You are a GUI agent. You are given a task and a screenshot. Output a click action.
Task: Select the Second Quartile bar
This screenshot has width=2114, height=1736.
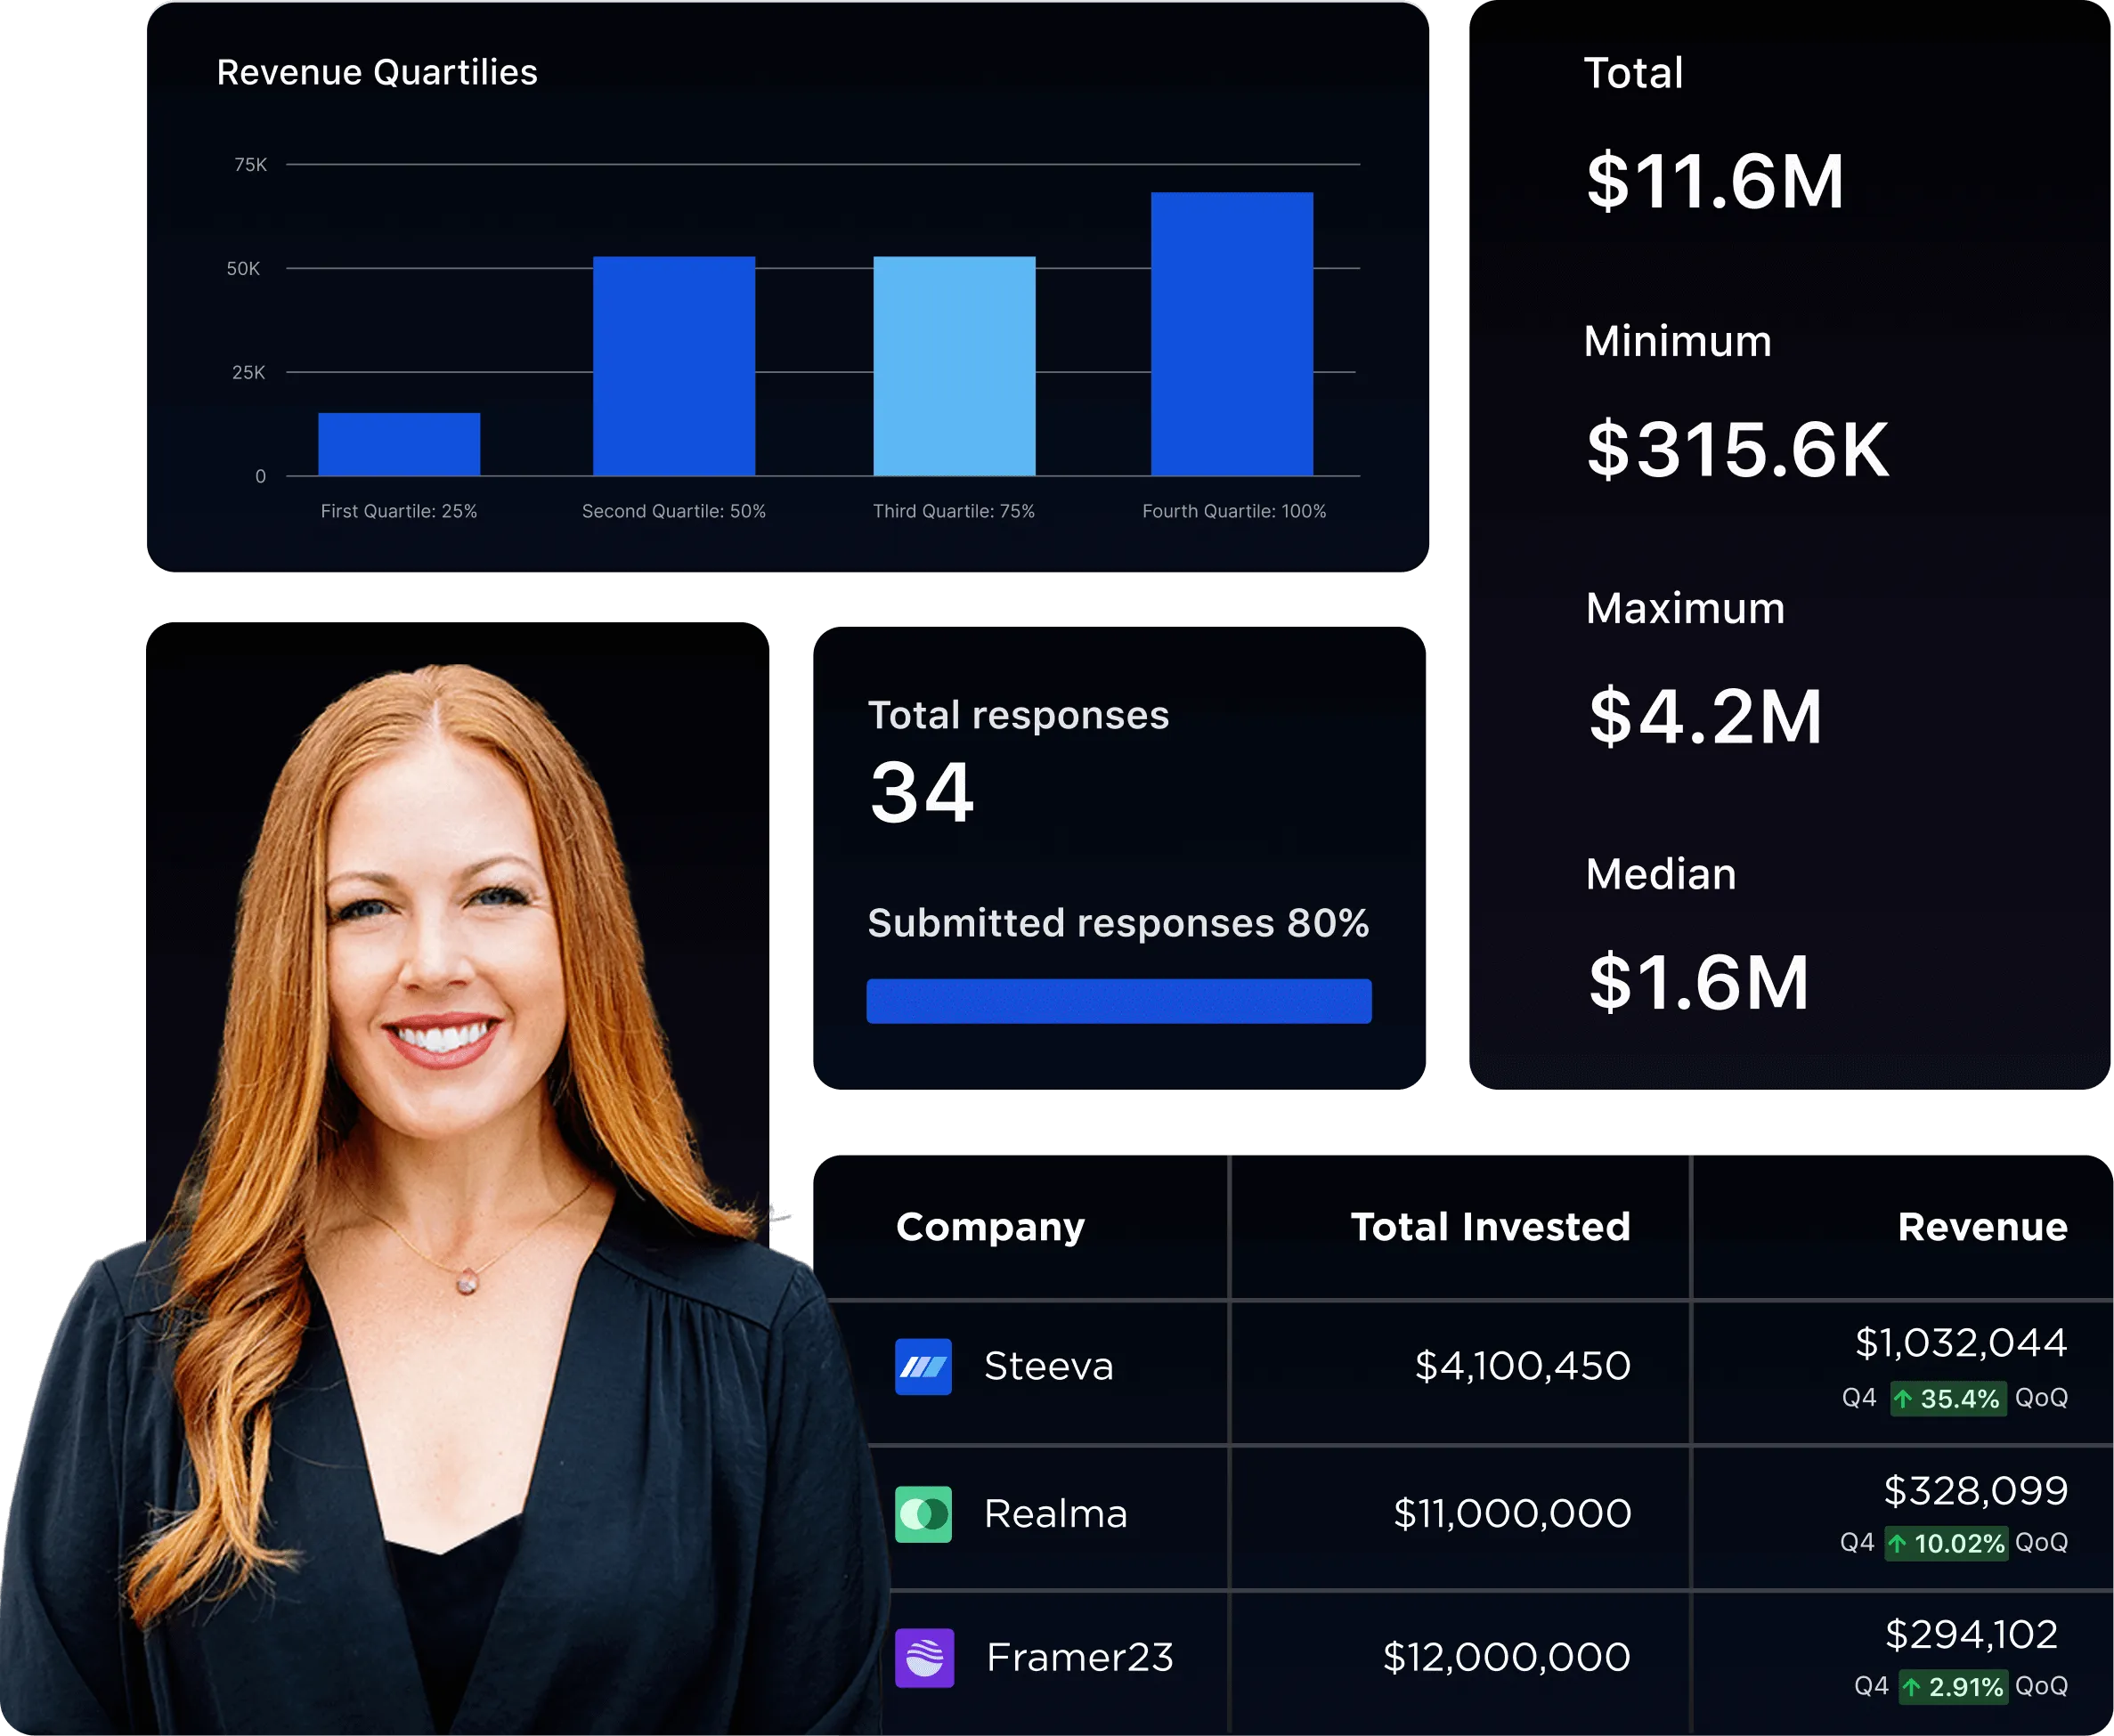tap(674, 366)
